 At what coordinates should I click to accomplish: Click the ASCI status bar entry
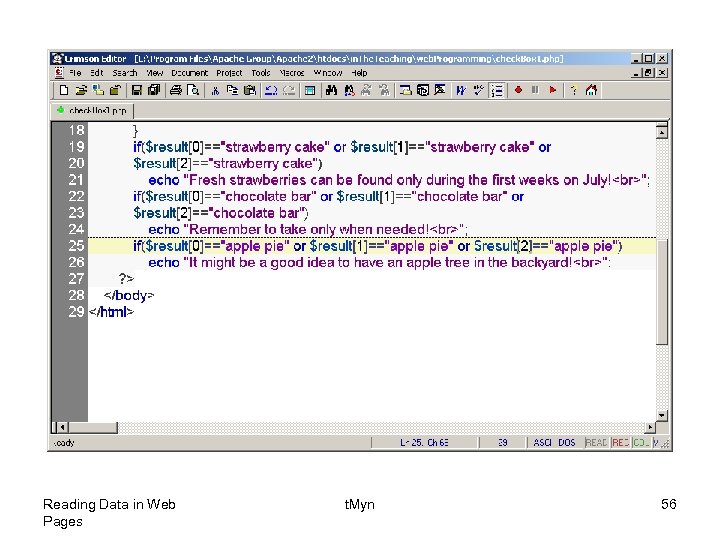[542, 443]
